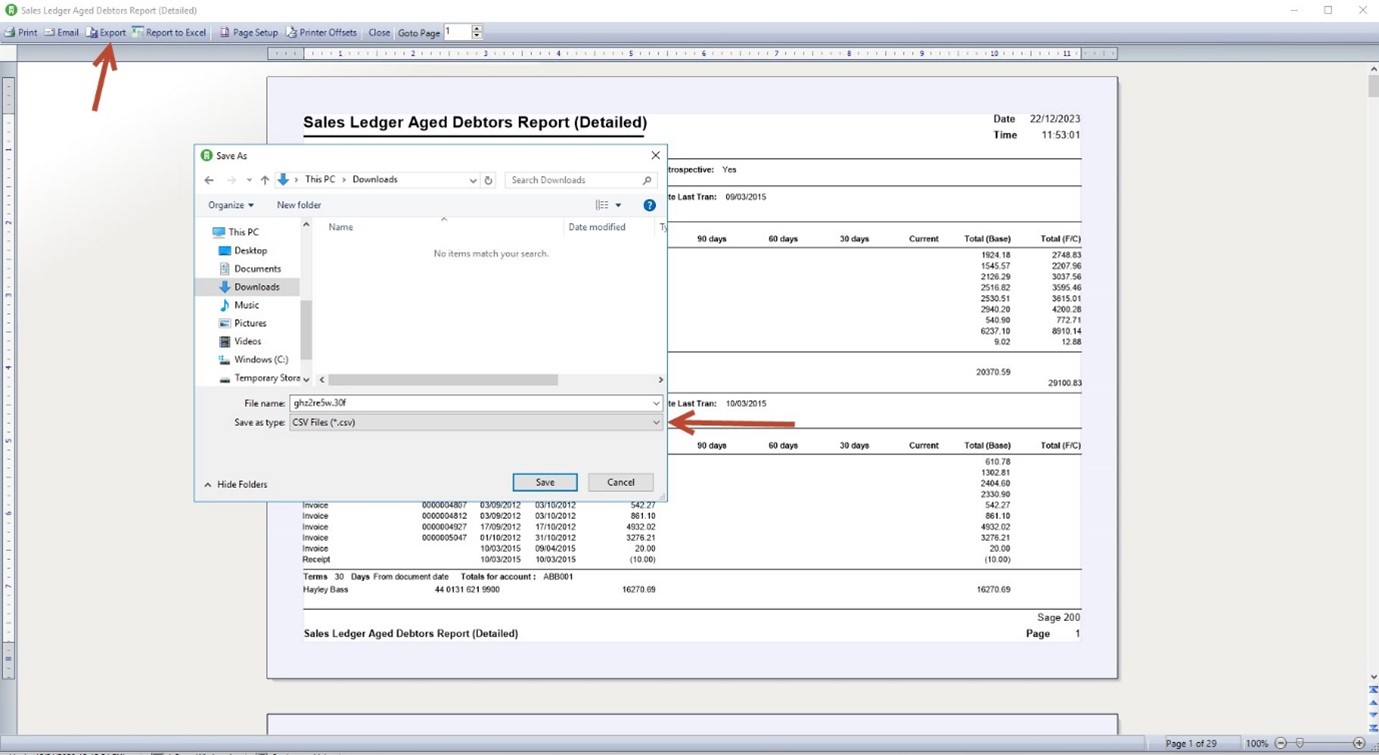Viewport: 1379px width, 755px height.
Task: Click 'This PC' in the address bar
Action: click(320, 180)
